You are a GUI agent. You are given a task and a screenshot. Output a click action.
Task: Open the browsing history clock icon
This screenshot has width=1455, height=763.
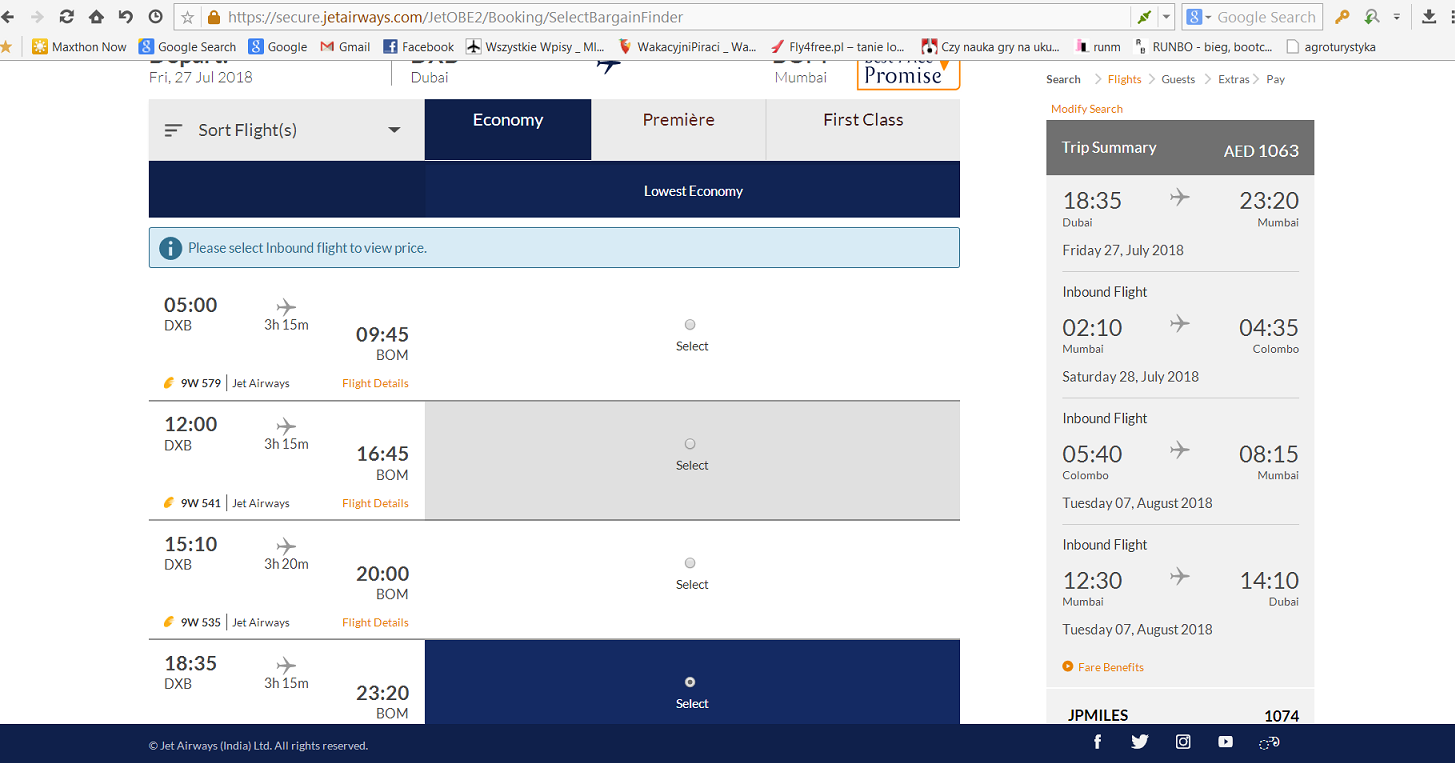pyautogui.click(x=155, y=17)
